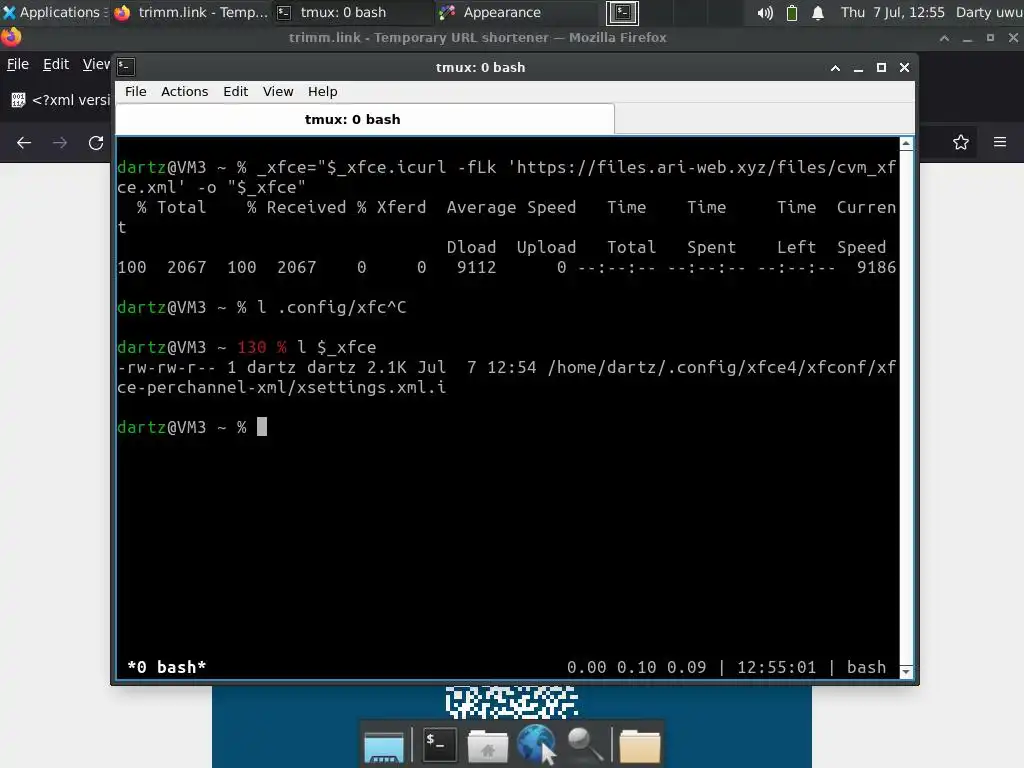
Task: Click the Firefox logo in title bar
Action: (x=11, y=37)
